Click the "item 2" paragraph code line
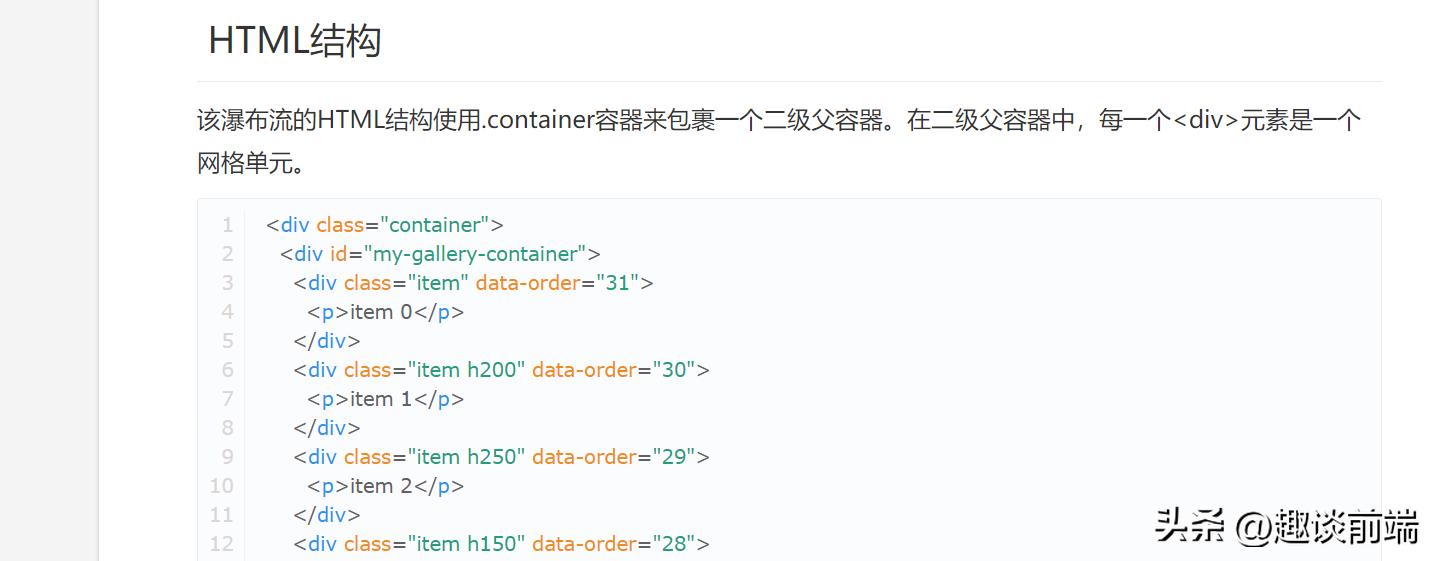Viewport: 1436px width, 561px height. point(385,486)
